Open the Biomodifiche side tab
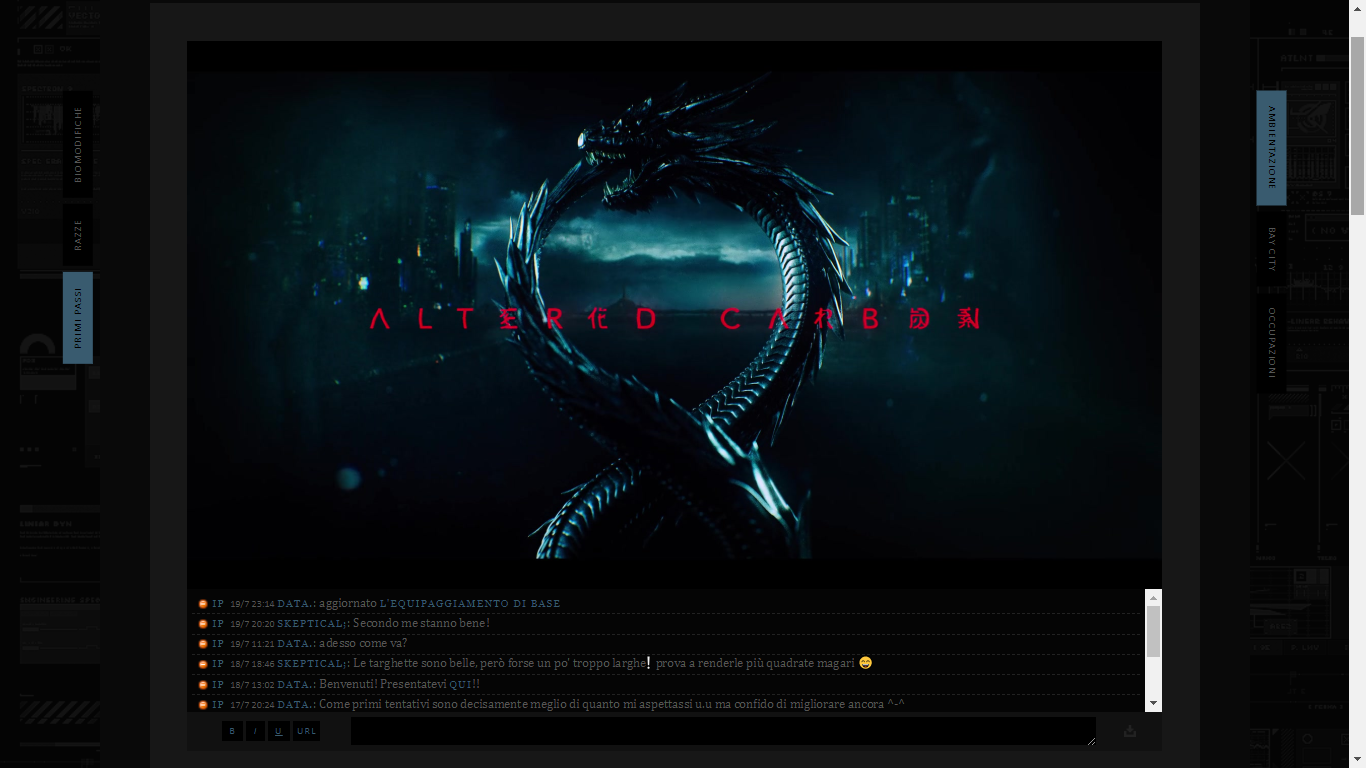Image resolution: width=1366 pixels, height=768 pixels. point(78,144)
